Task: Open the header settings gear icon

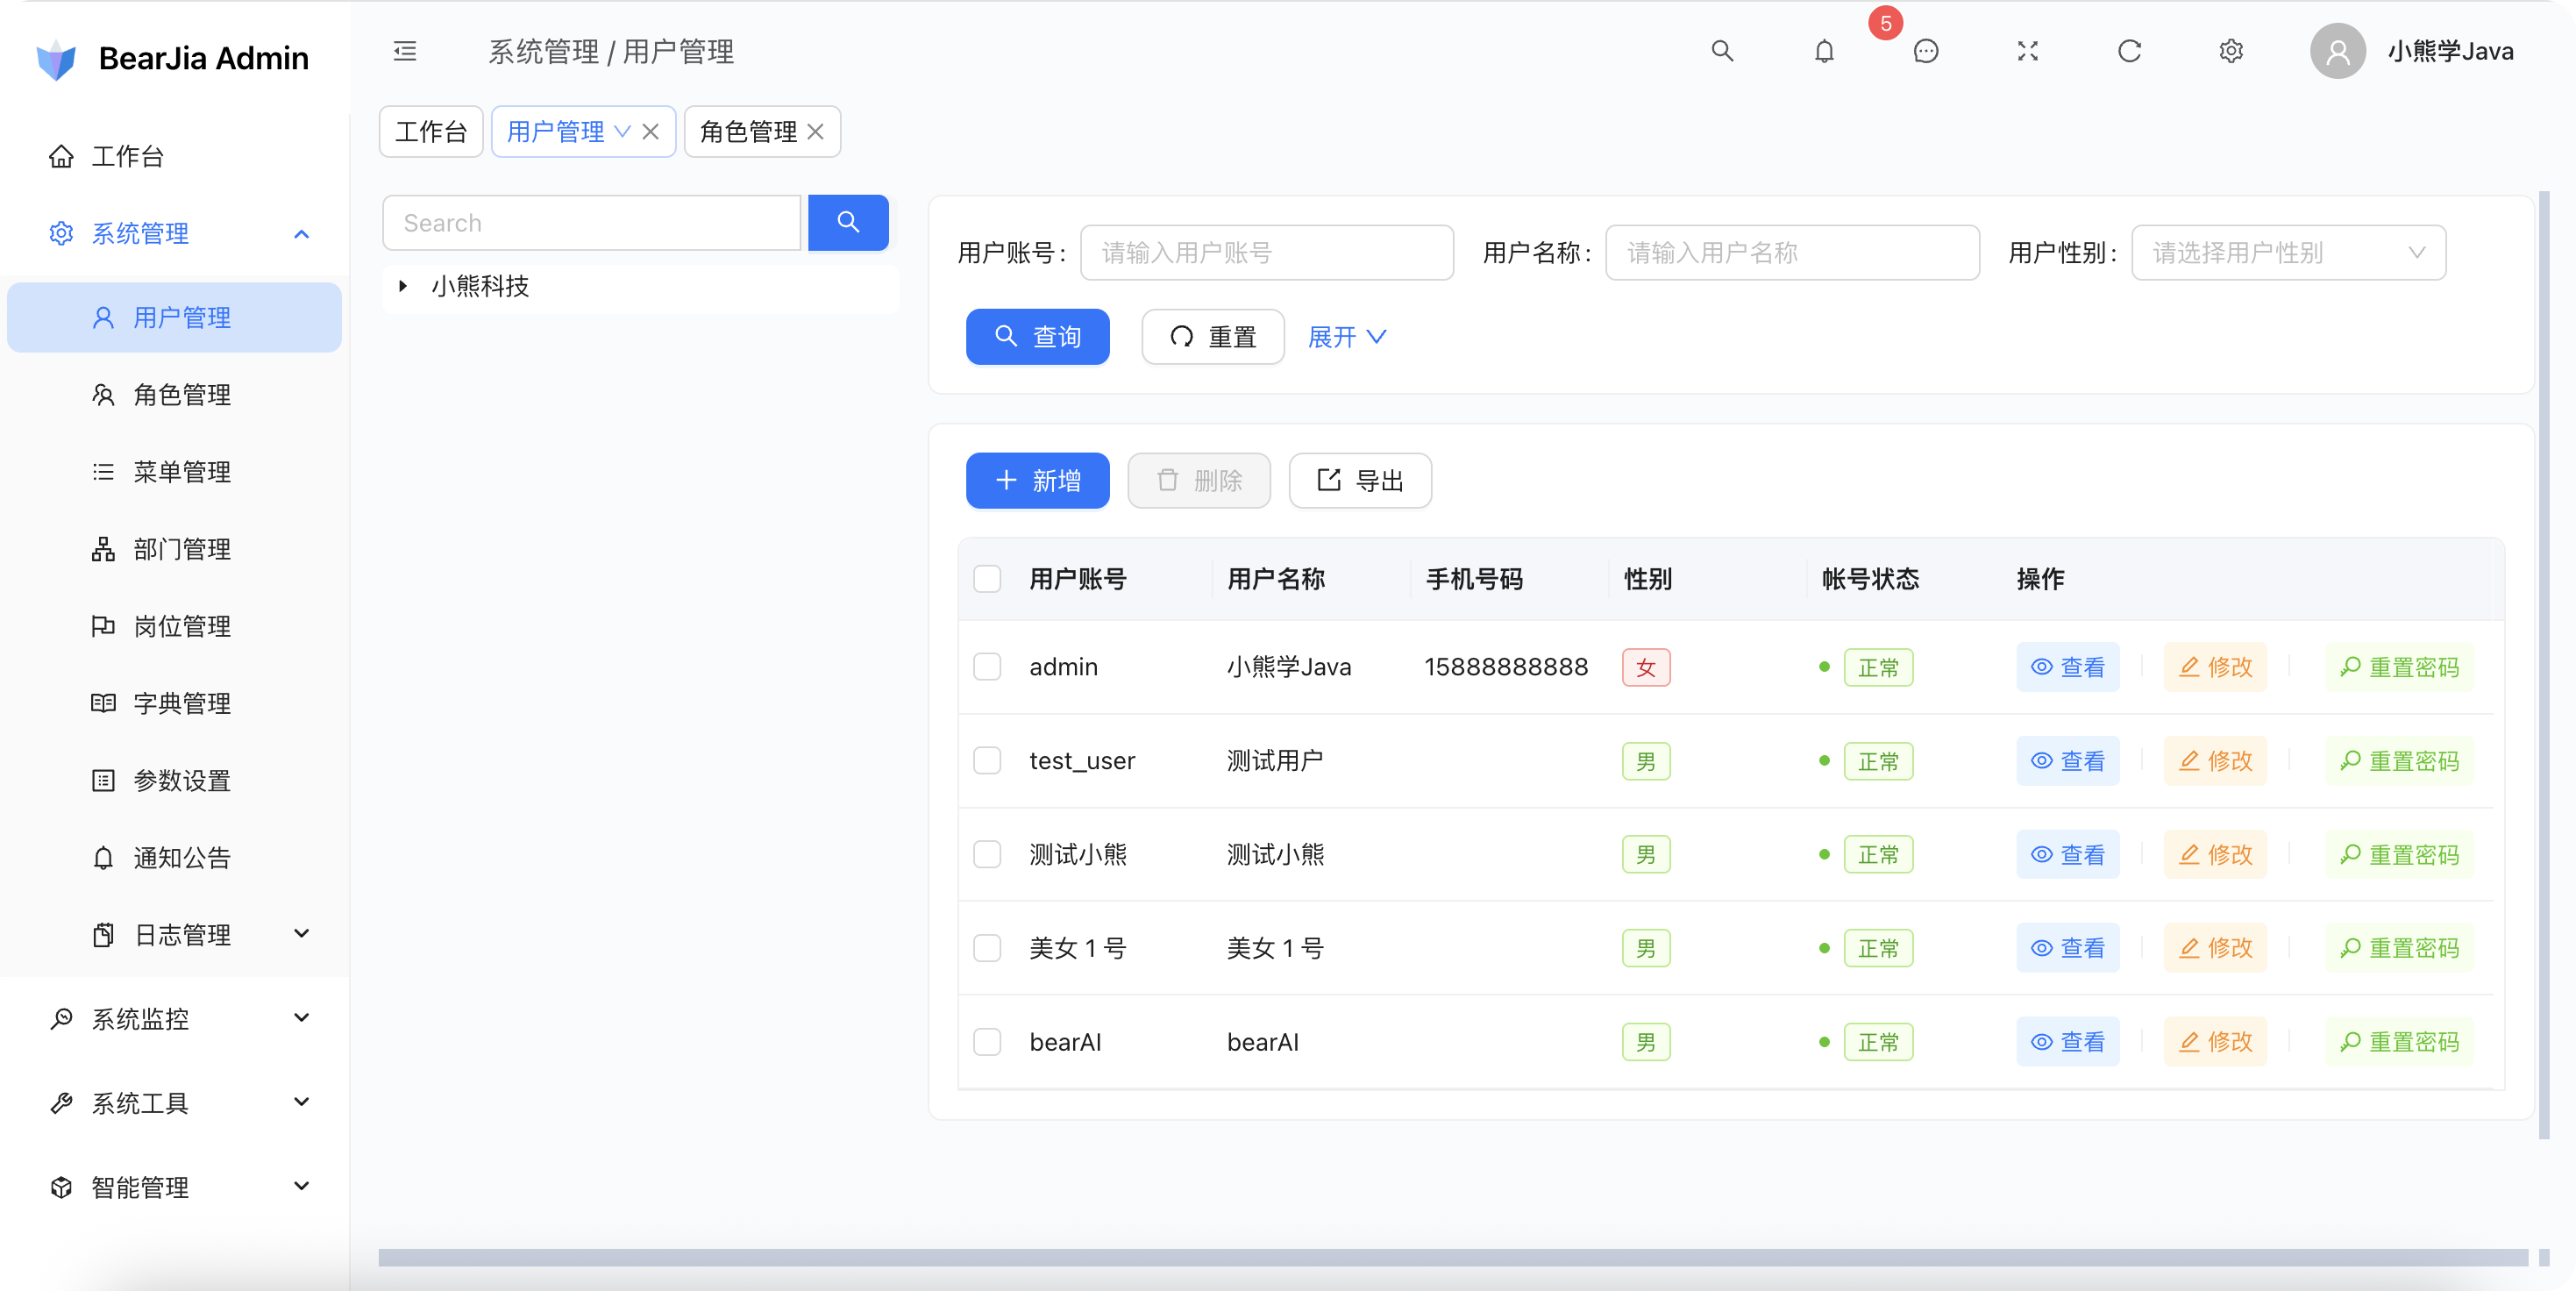Action: [x=2231, y=51]
